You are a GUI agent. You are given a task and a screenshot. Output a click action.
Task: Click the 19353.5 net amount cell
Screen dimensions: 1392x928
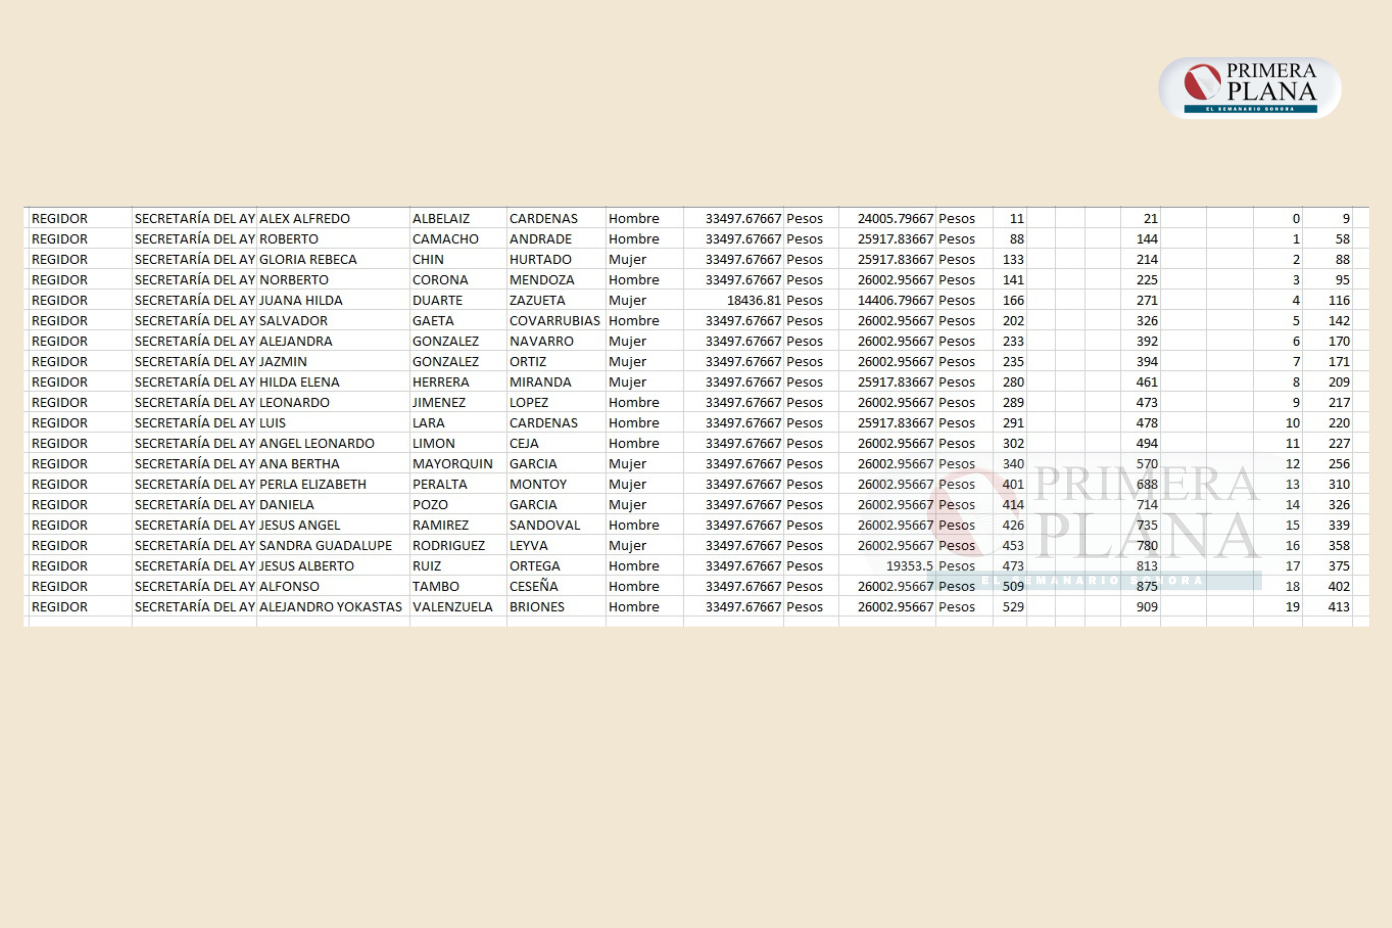908,566
